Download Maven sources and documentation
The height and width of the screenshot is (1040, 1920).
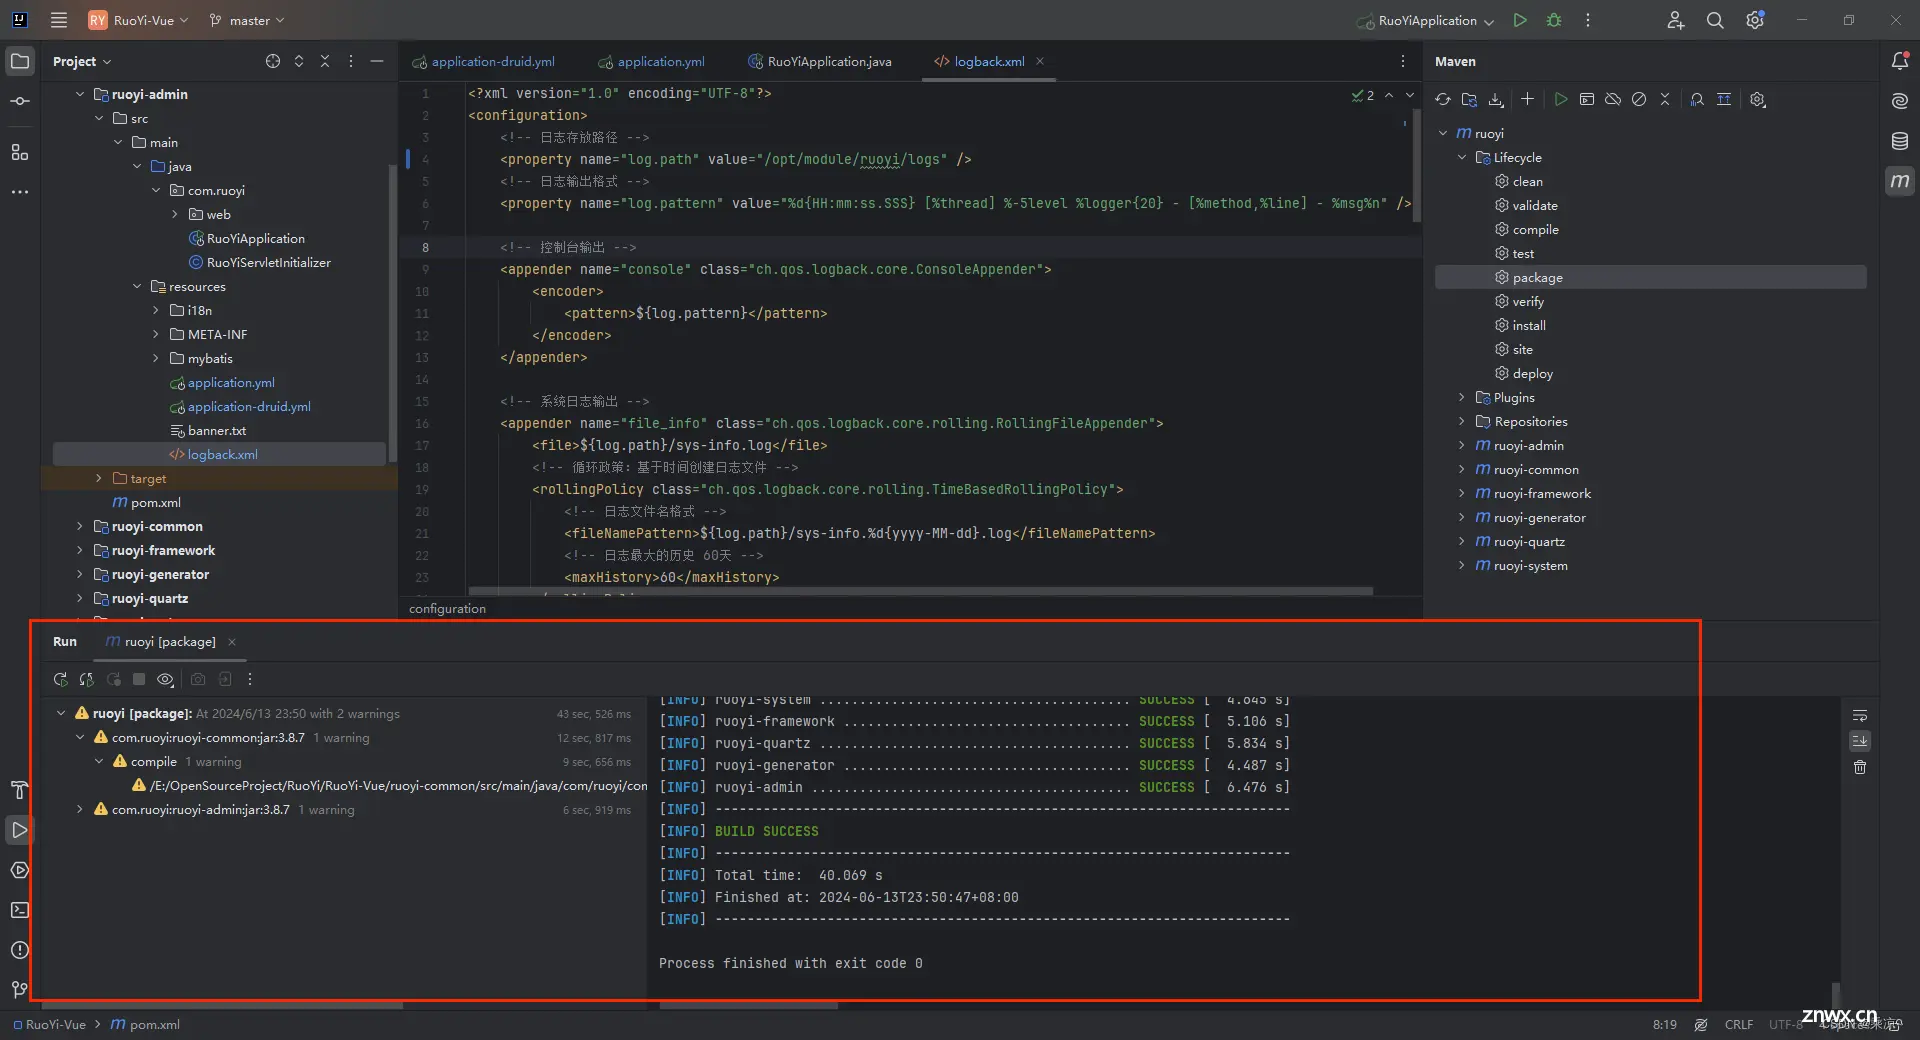[1496, 99]
